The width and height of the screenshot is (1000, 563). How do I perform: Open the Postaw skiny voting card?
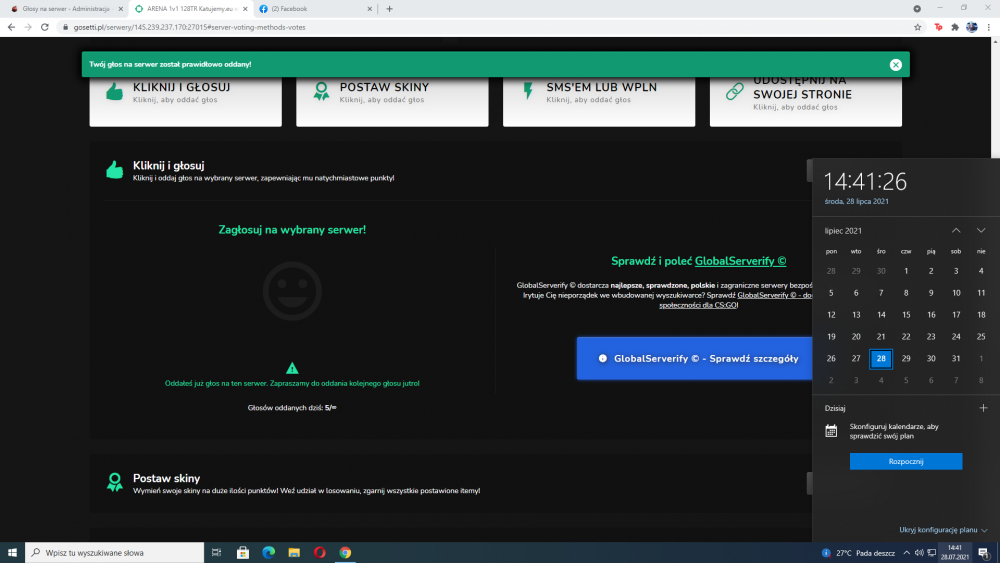392,101
